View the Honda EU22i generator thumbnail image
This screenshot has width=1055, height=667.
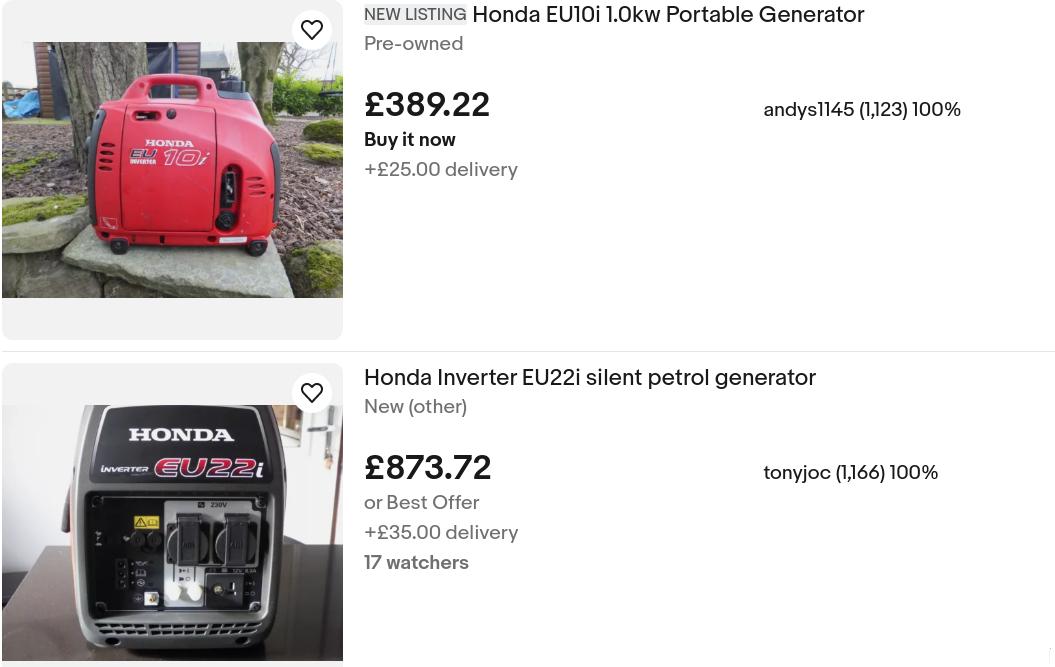coord(172,531)
